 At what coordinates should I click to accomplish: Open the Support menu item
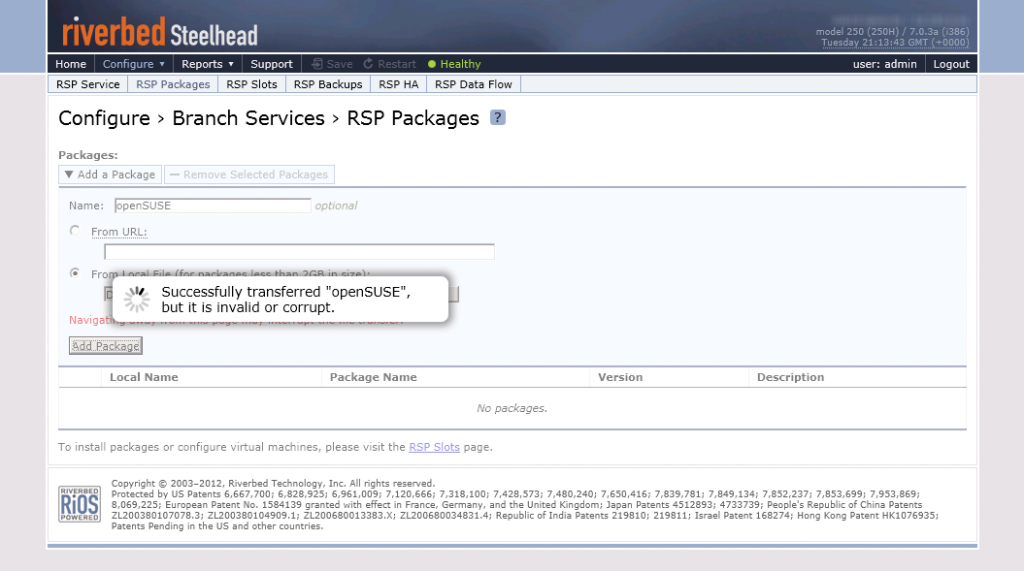click(x=272, y=64)
